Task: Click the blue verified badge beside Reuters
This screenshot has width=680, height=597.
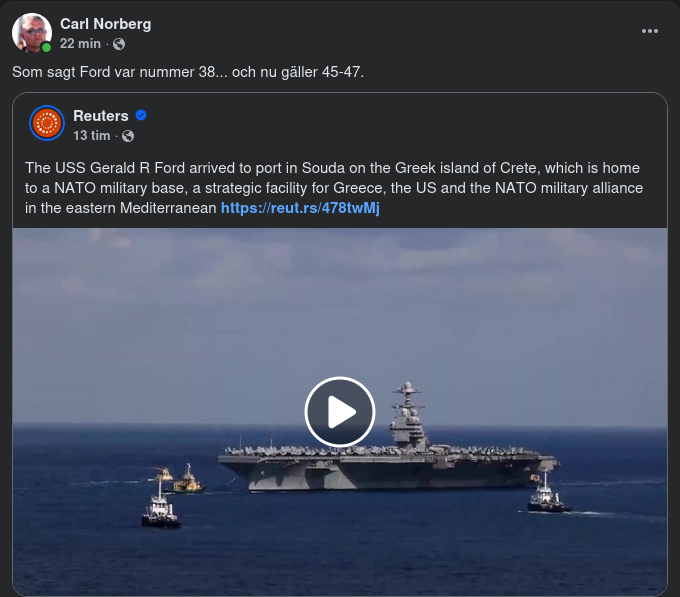Action: [142, 116]
